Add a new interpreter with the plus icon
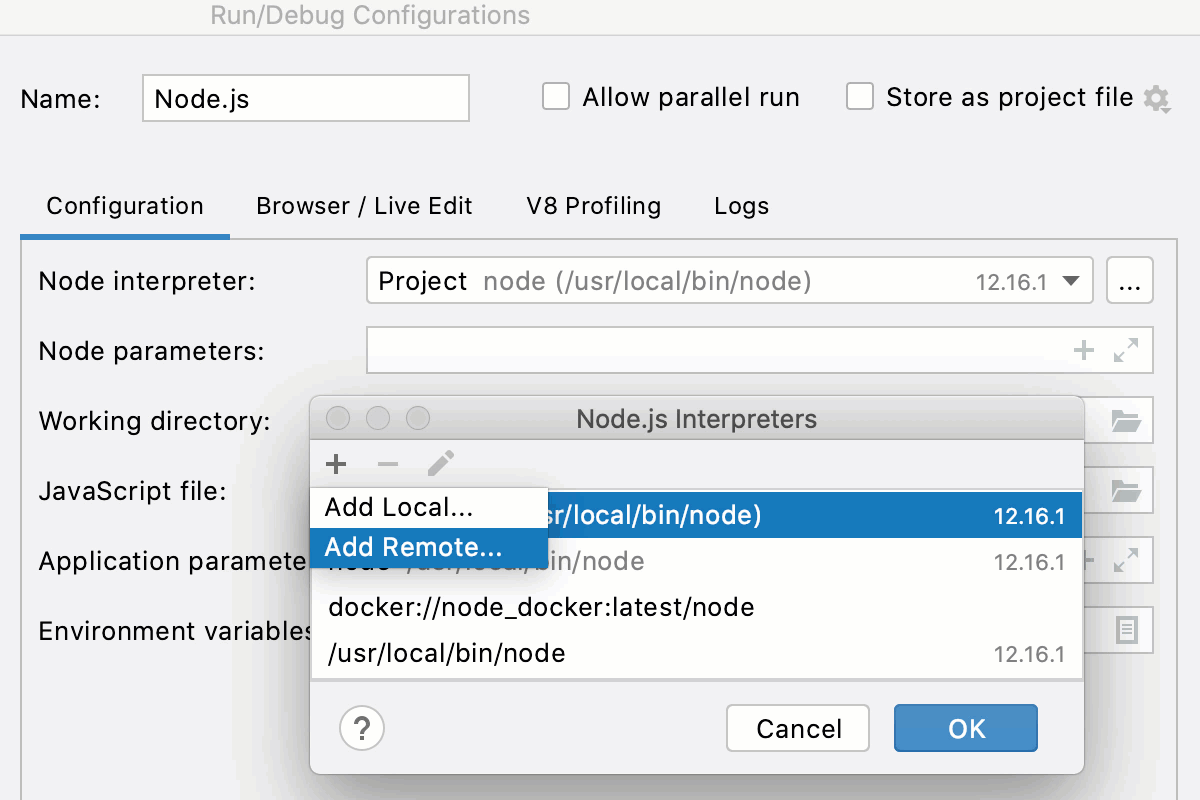The image size is (1200, 800). tap(336, 463)
